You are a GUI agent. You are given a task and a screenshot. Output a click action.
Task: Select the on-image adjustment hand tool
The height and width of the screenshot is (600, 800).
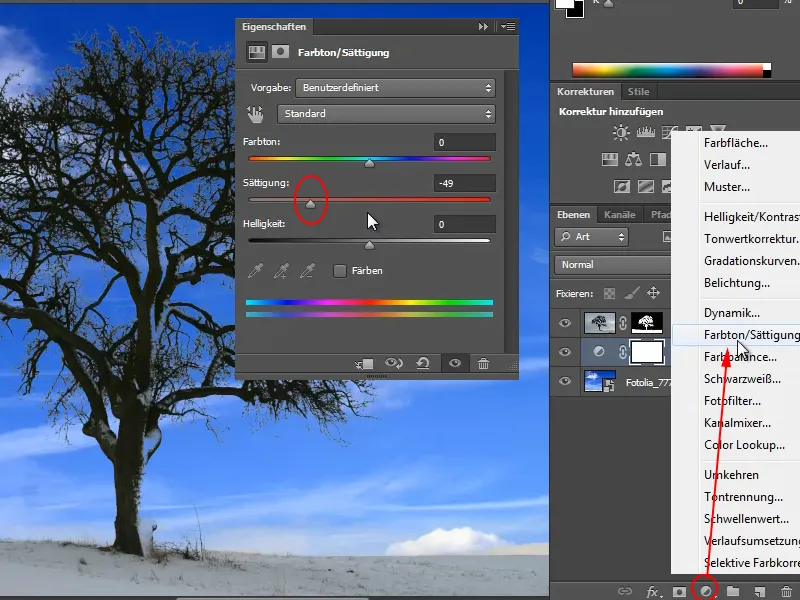pos(255,114)
